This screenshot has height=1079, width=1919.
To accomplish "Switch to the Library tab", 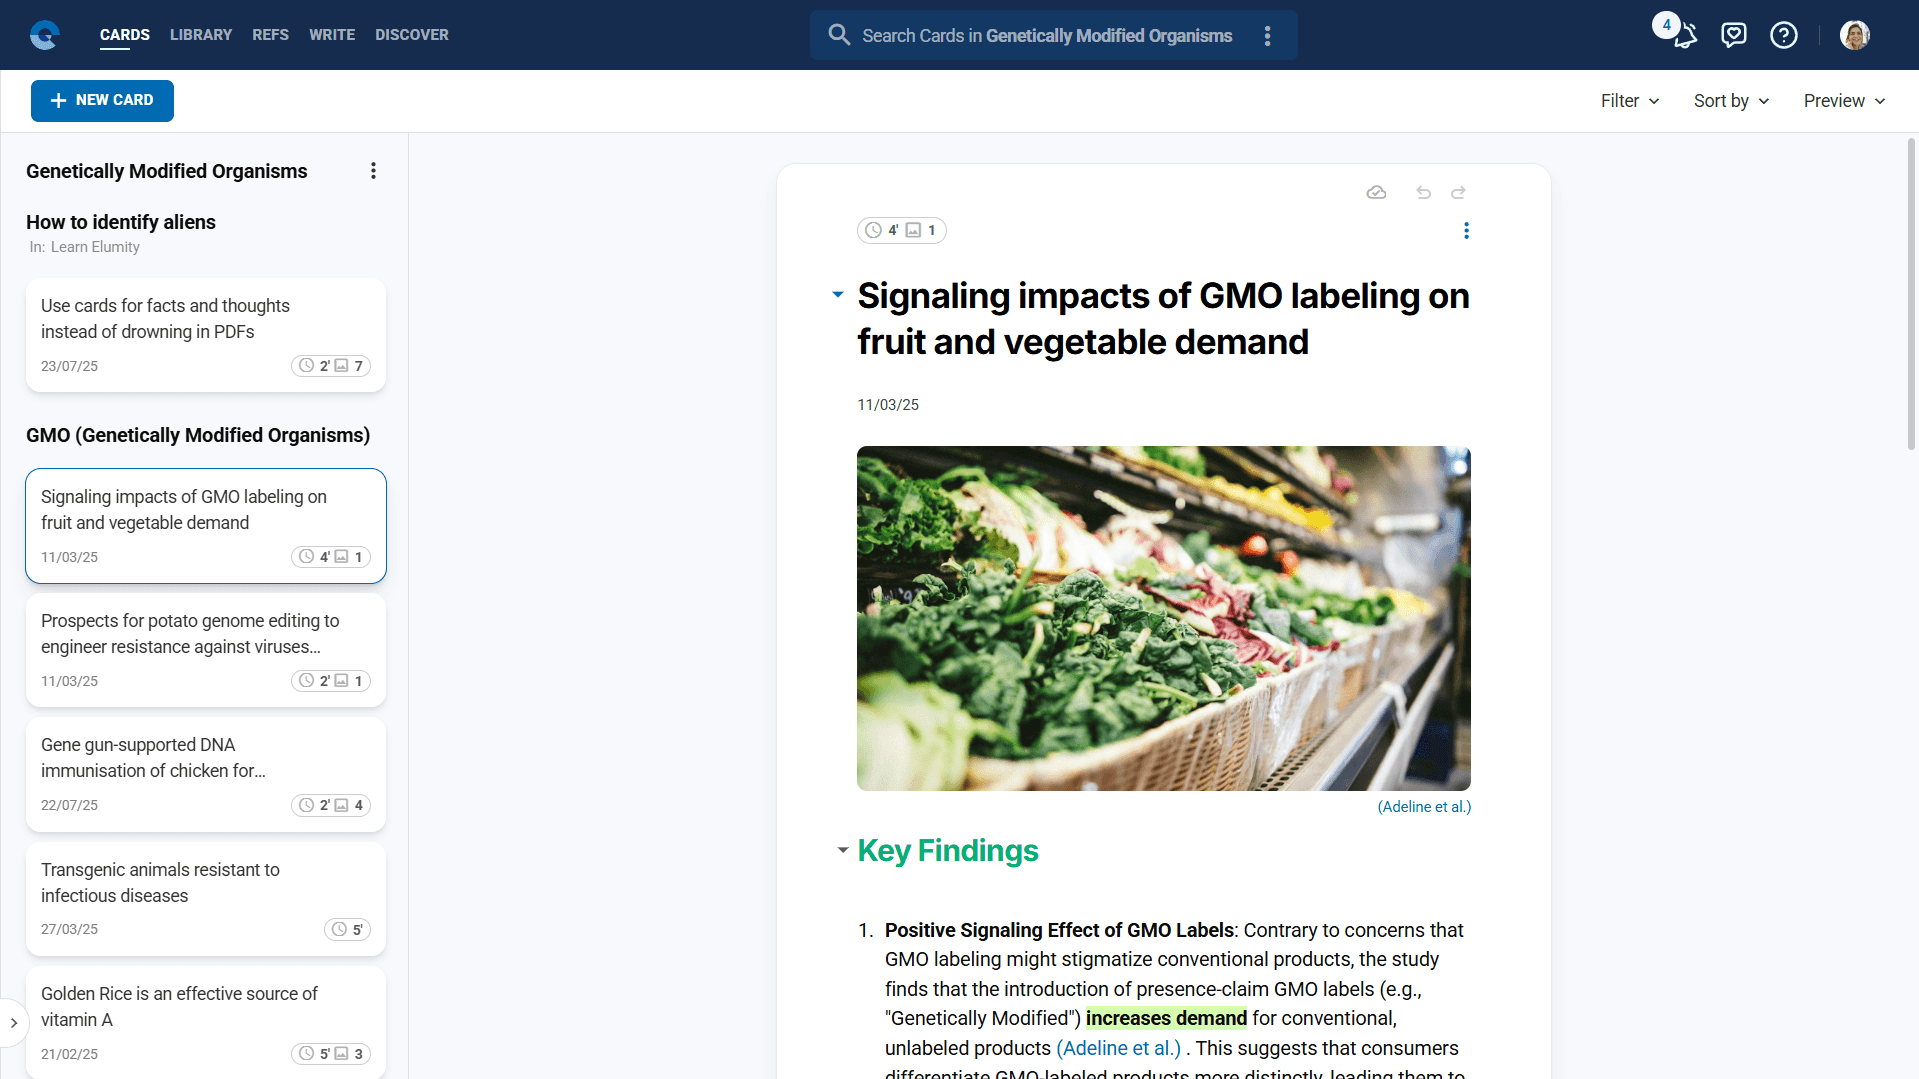I will coord(200,35).
